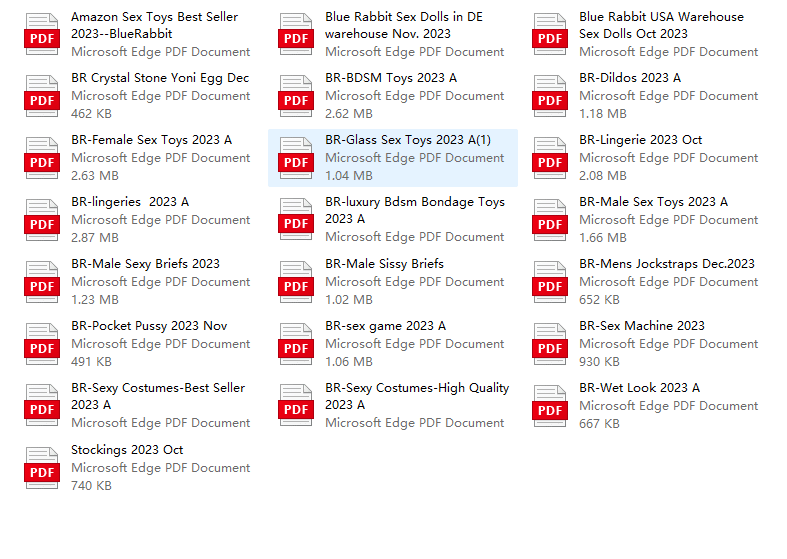Click PDF icon of BR-Sexy Costumes-High Quality

pos(296,406)
